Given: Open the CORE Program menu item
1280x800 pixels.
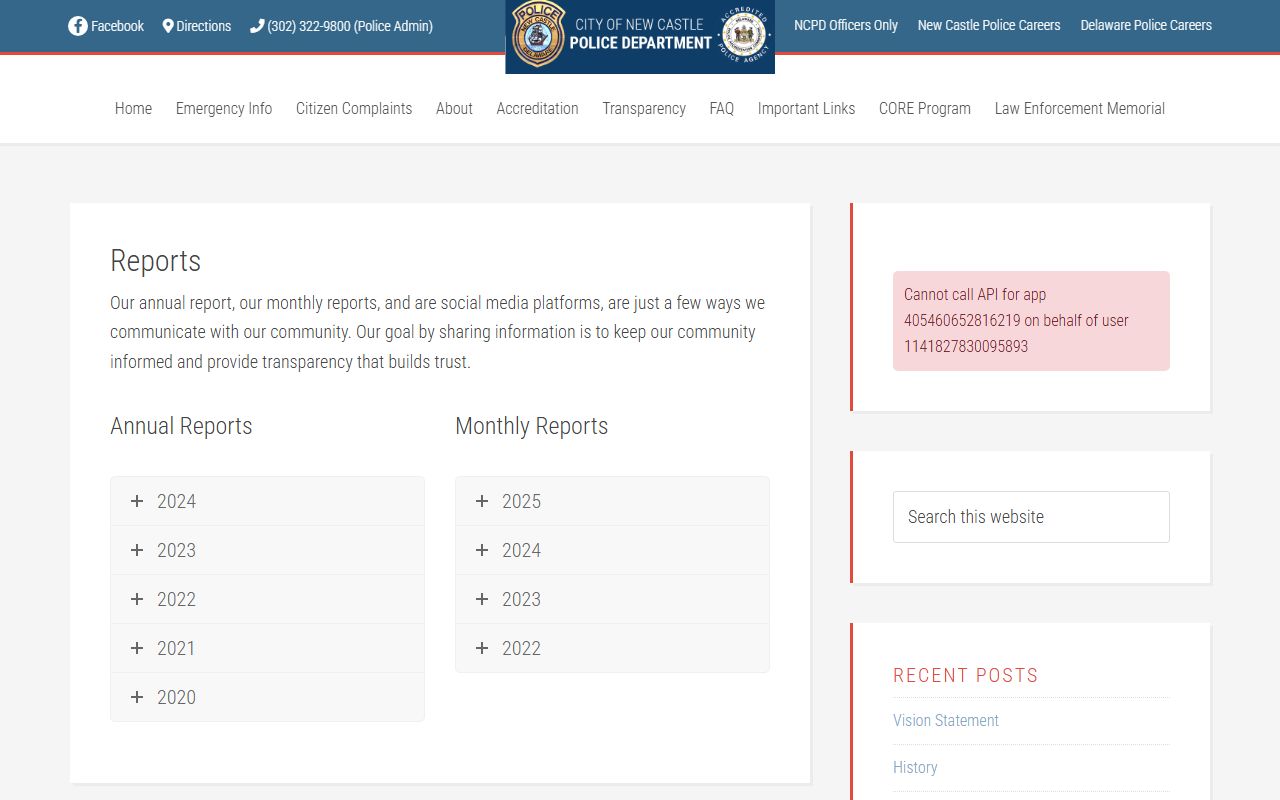Looking at the screenshot, I should [925, 108].
